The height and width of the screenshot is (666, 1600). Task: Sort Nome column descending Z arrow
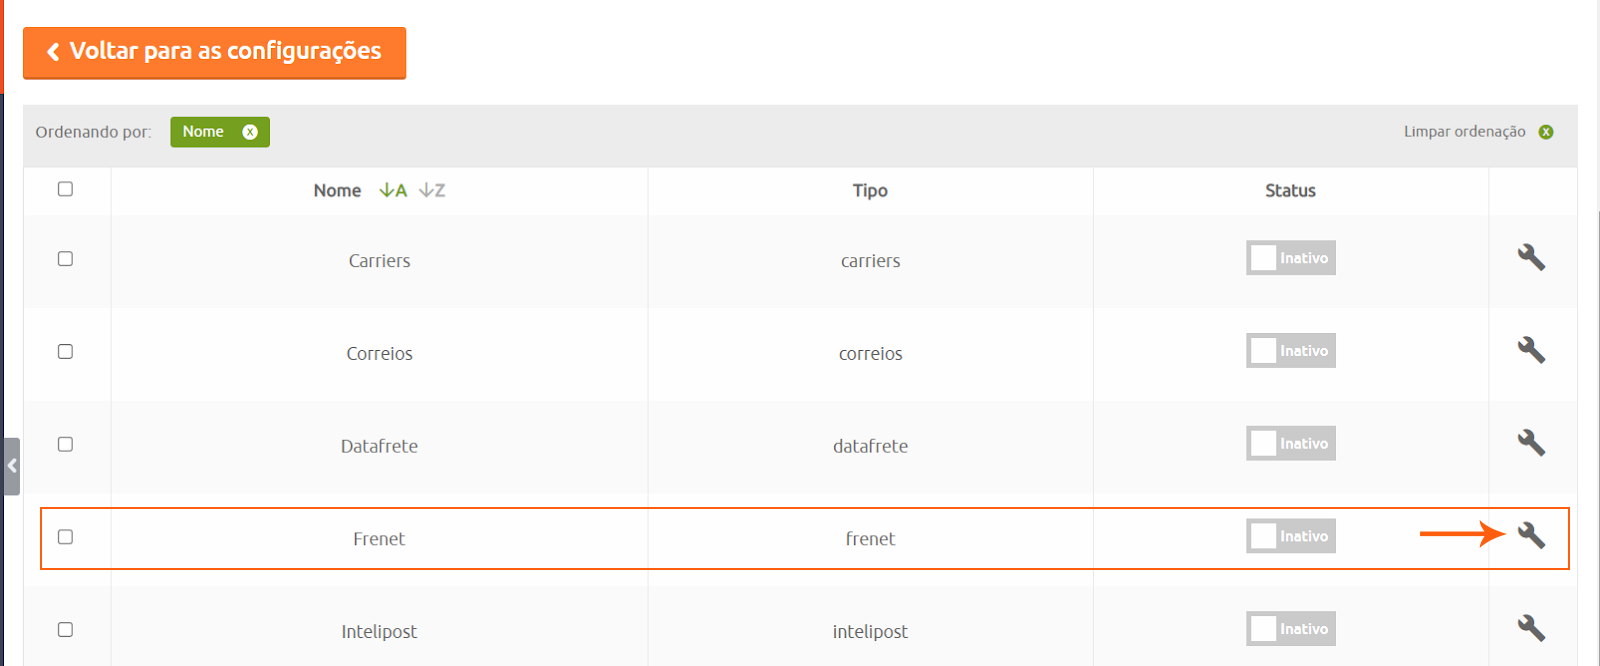pyautogui.click(x=432, y=190)
